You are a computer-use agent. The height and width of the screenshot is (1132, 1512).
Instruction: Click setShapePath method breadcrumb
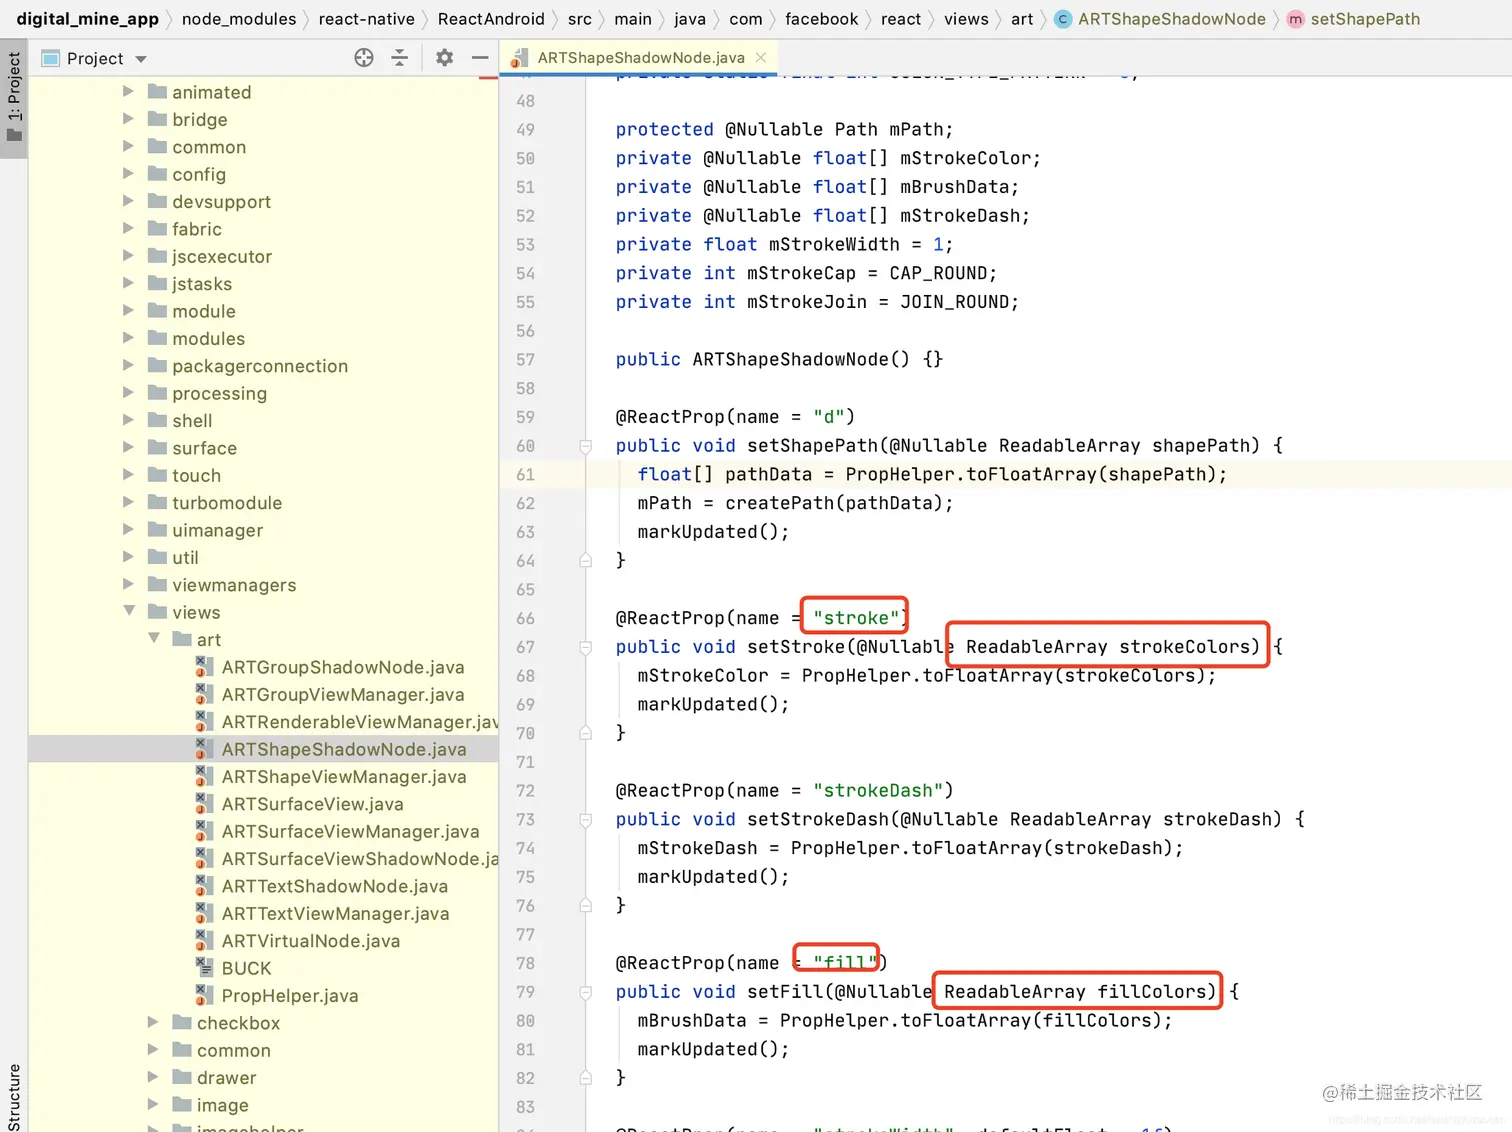tap(1365, 19)
